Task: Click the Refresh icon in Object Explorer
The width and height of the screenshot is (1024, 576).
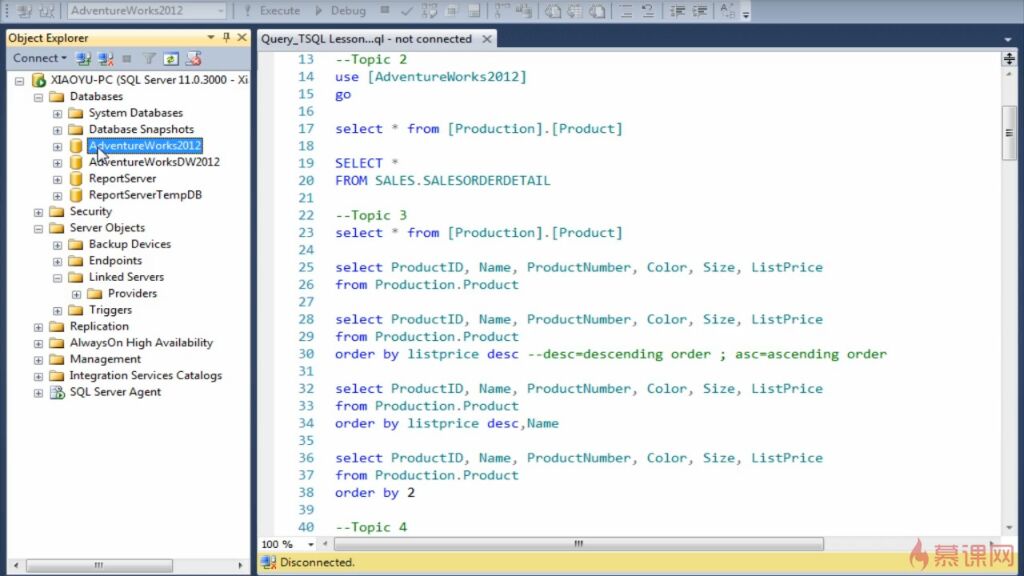Action: point(170,59)
